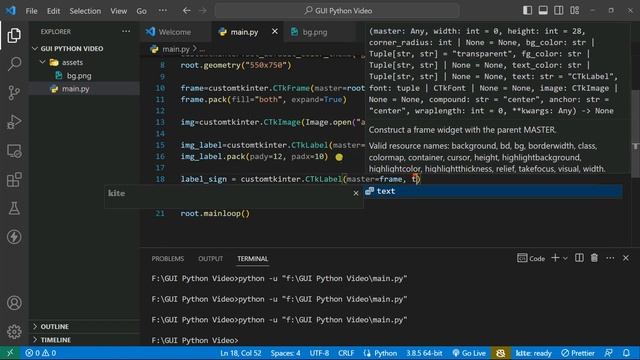This screenshot has width=640, height=360.
Task: Open the Testing flask view
Action: click(x=14, y=208)
